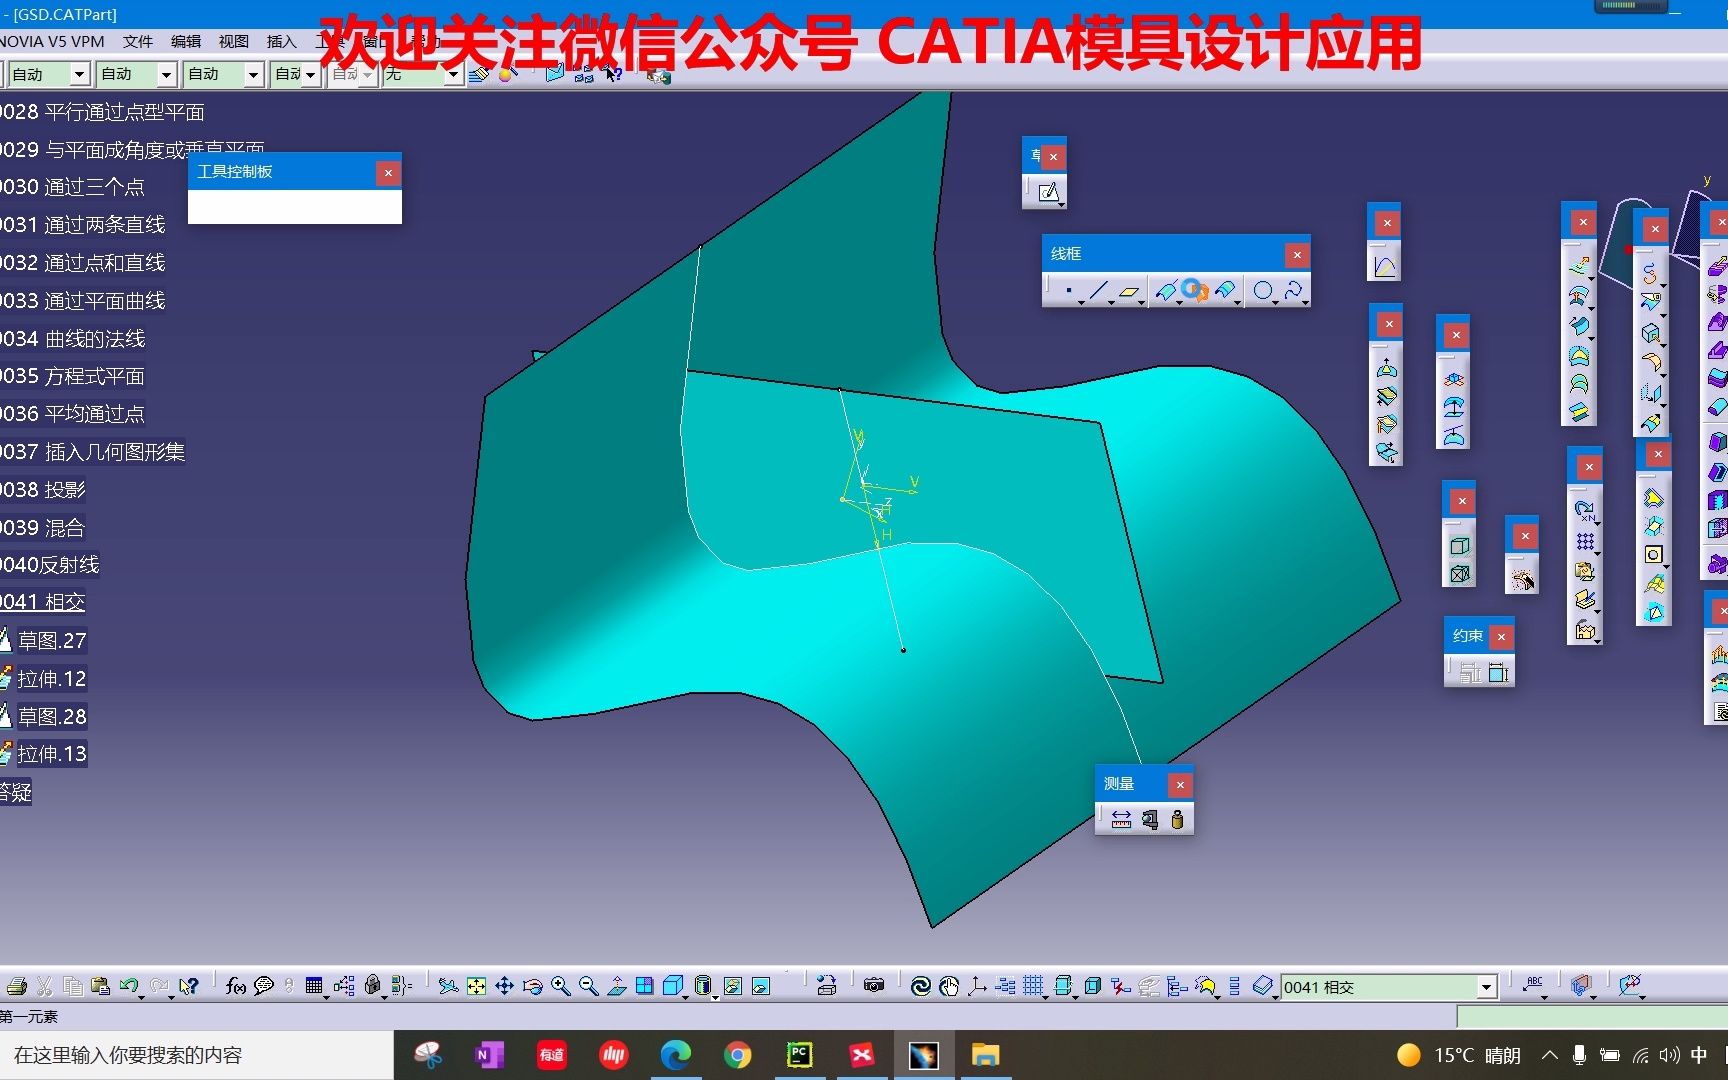Viewport: 1728px width, 1080px height.
Task: Click the Print icon in bottom toolbar
Action: point(17,987)
